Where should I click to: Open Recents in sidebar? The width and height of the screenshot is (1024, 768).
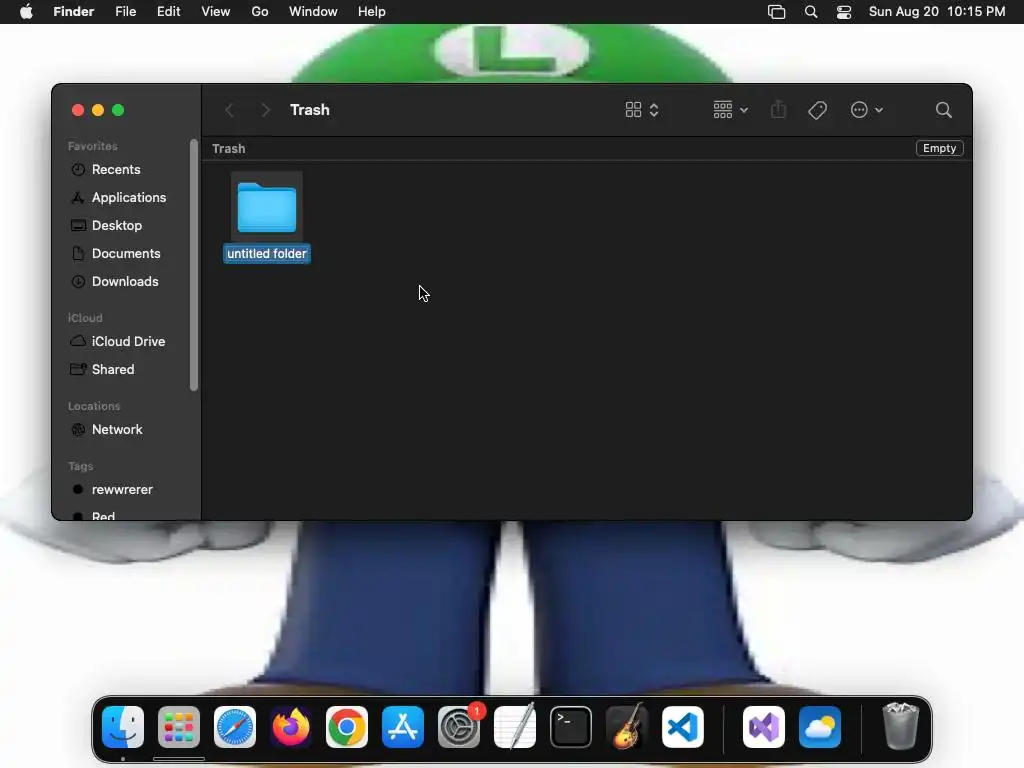pos(116,170)
